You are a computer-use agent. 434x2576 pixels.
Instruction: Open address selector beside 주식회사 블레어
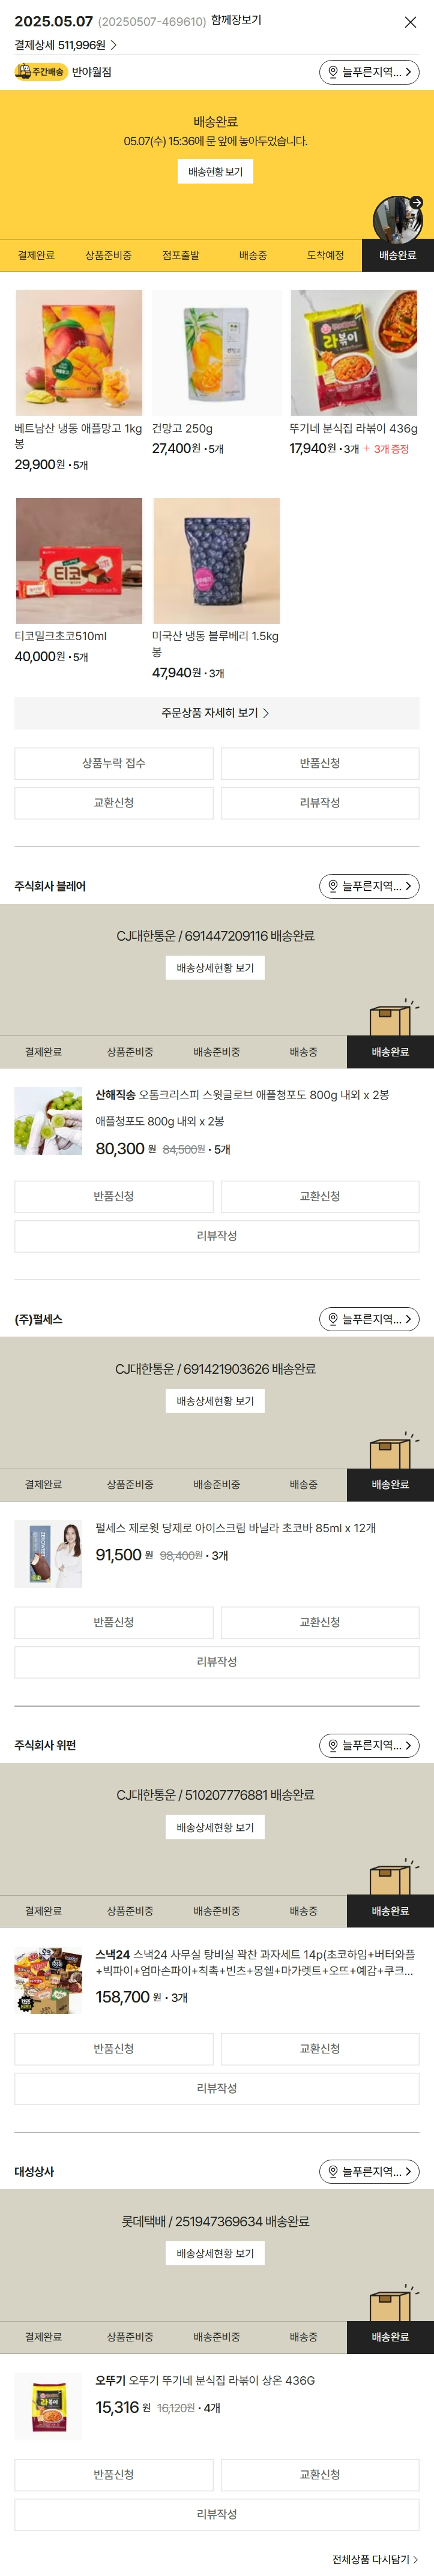369,886
